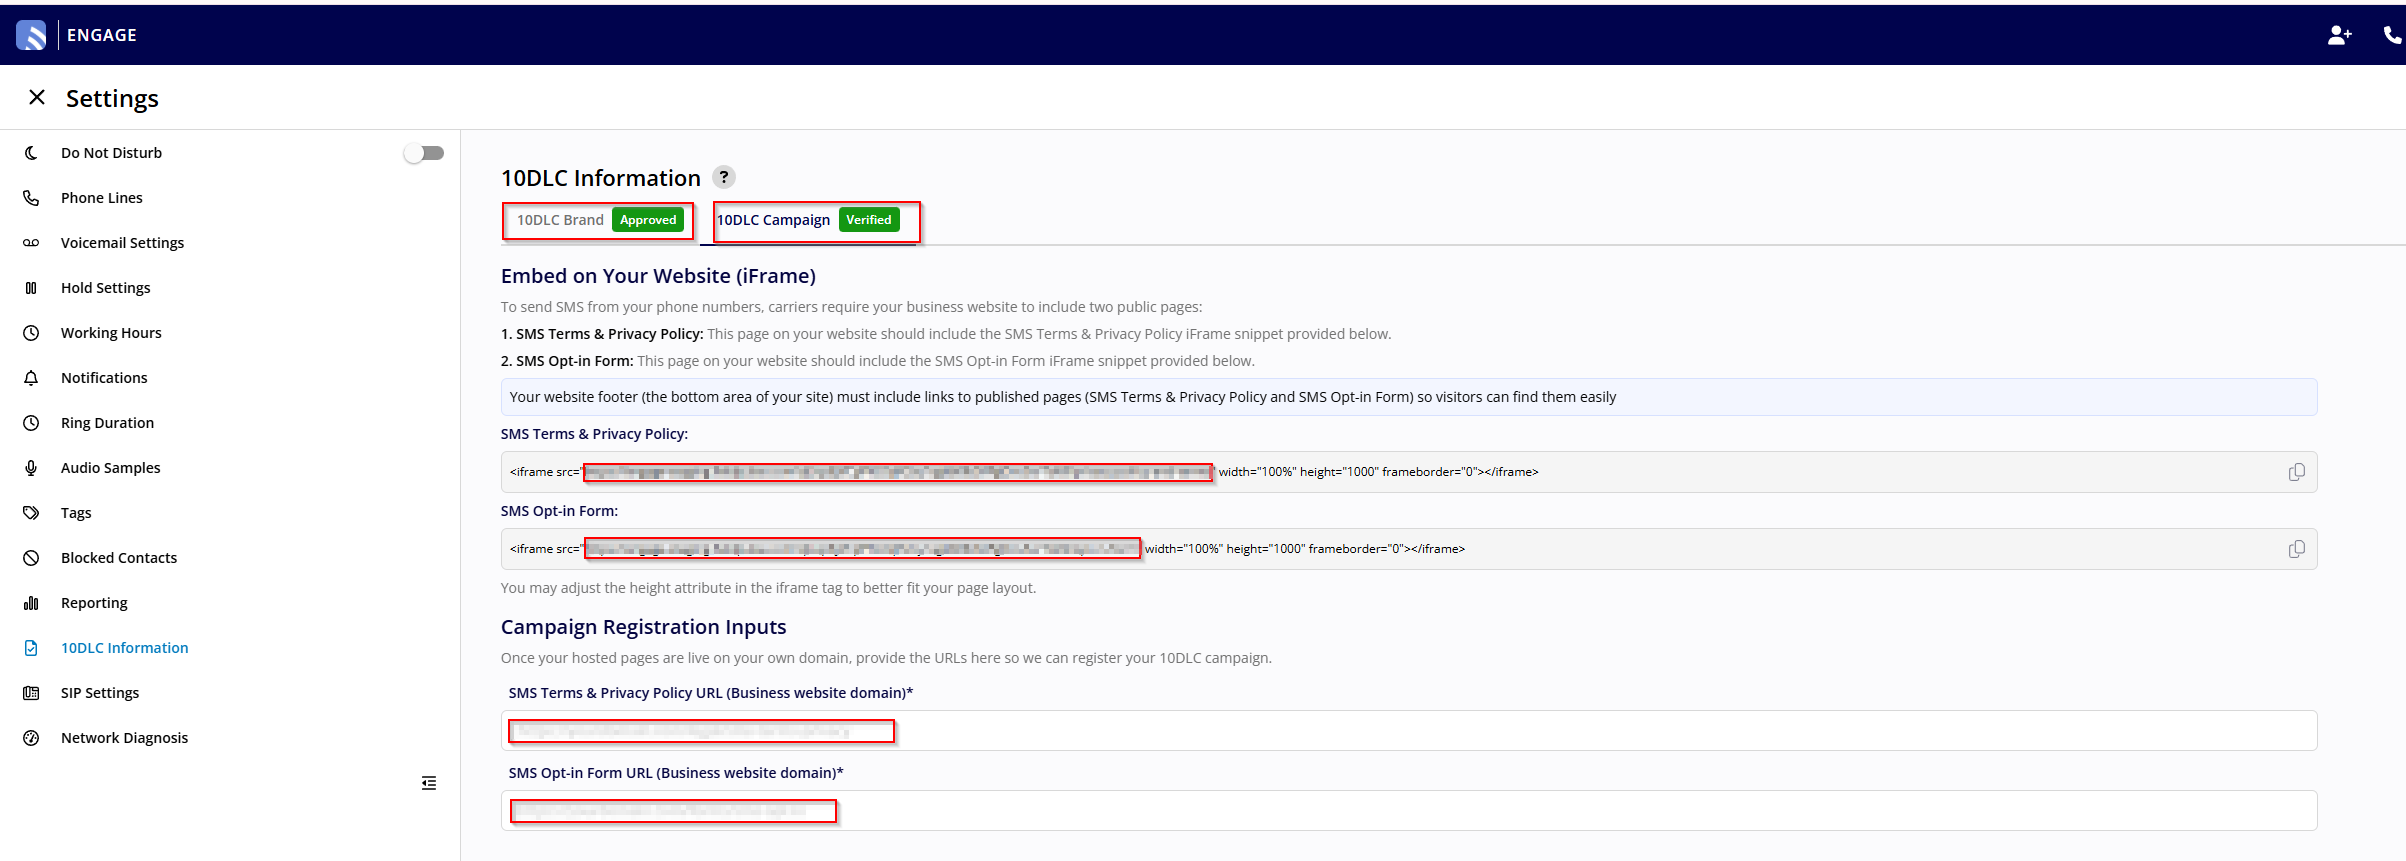Click the Engage logo icon
This screenshot has width=2406, height=861.
point(31,35)
